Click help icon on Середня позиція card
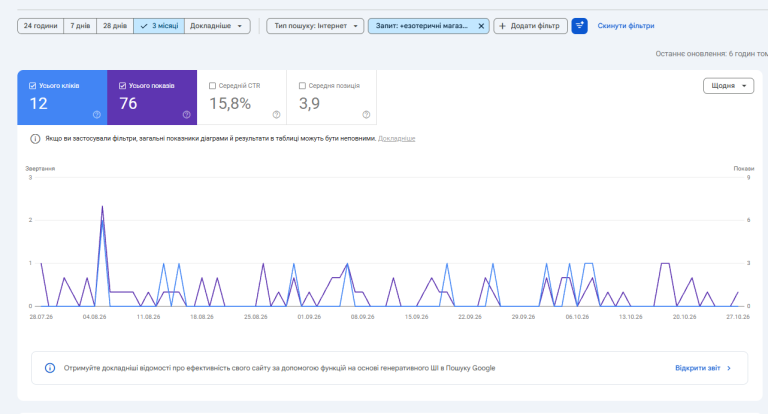768x414 pixels. point(366,115)
